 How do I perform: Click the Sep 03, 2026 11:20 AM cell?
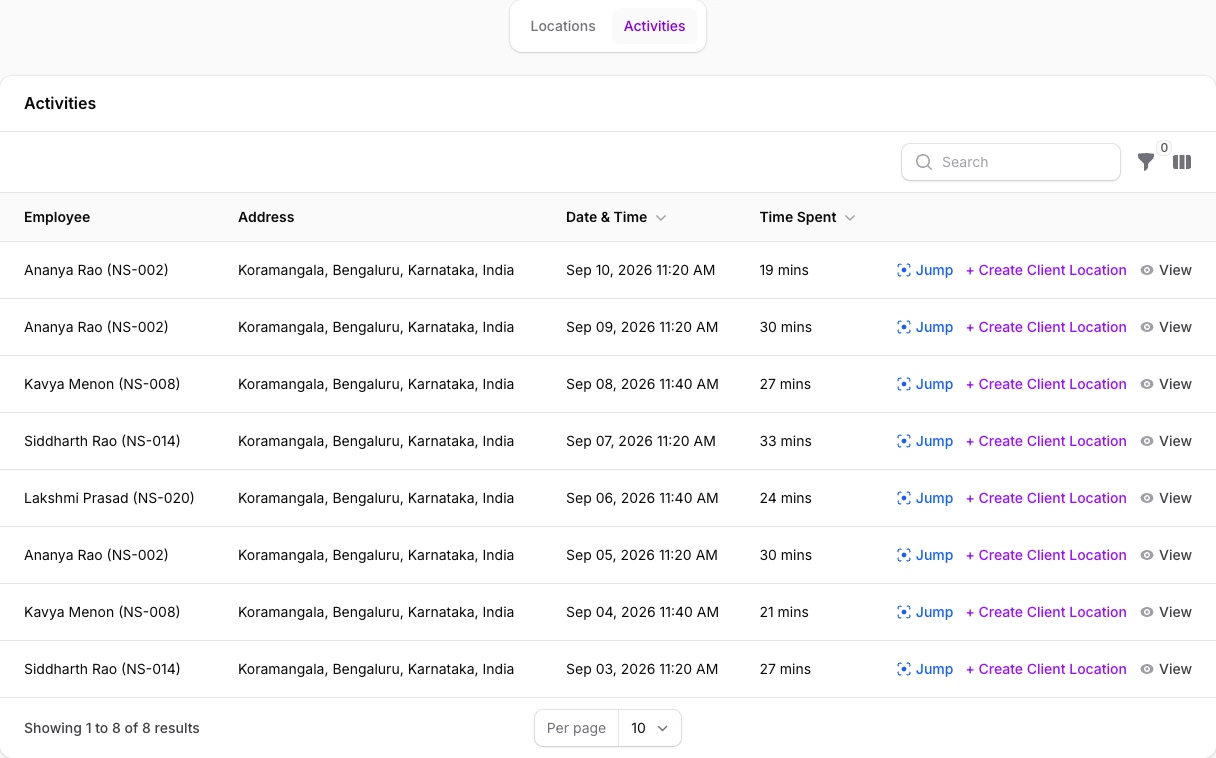(642, 669)
